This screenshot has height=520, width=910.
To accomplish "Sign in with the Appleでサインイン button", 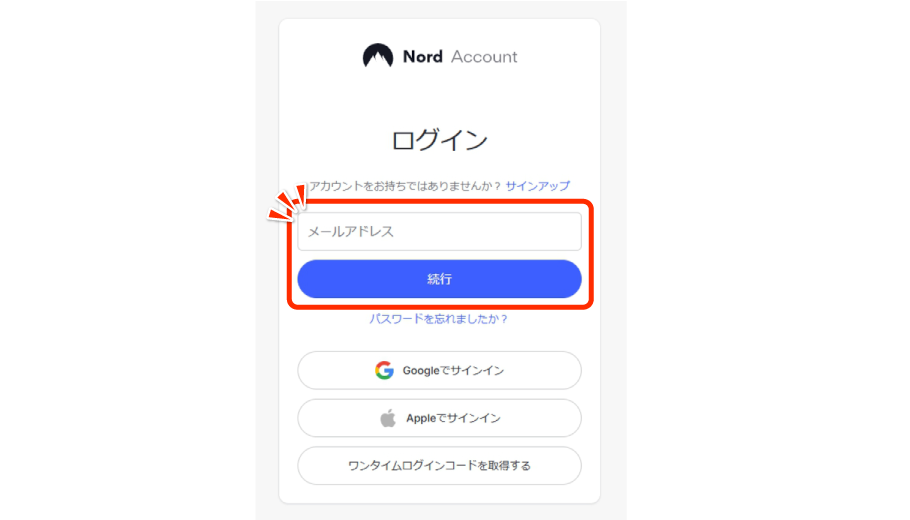I will click(x=439, y=418).
